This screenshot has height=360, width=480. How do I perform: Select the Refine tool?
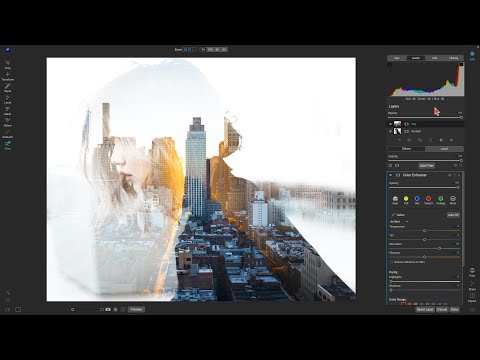[7, 121]
